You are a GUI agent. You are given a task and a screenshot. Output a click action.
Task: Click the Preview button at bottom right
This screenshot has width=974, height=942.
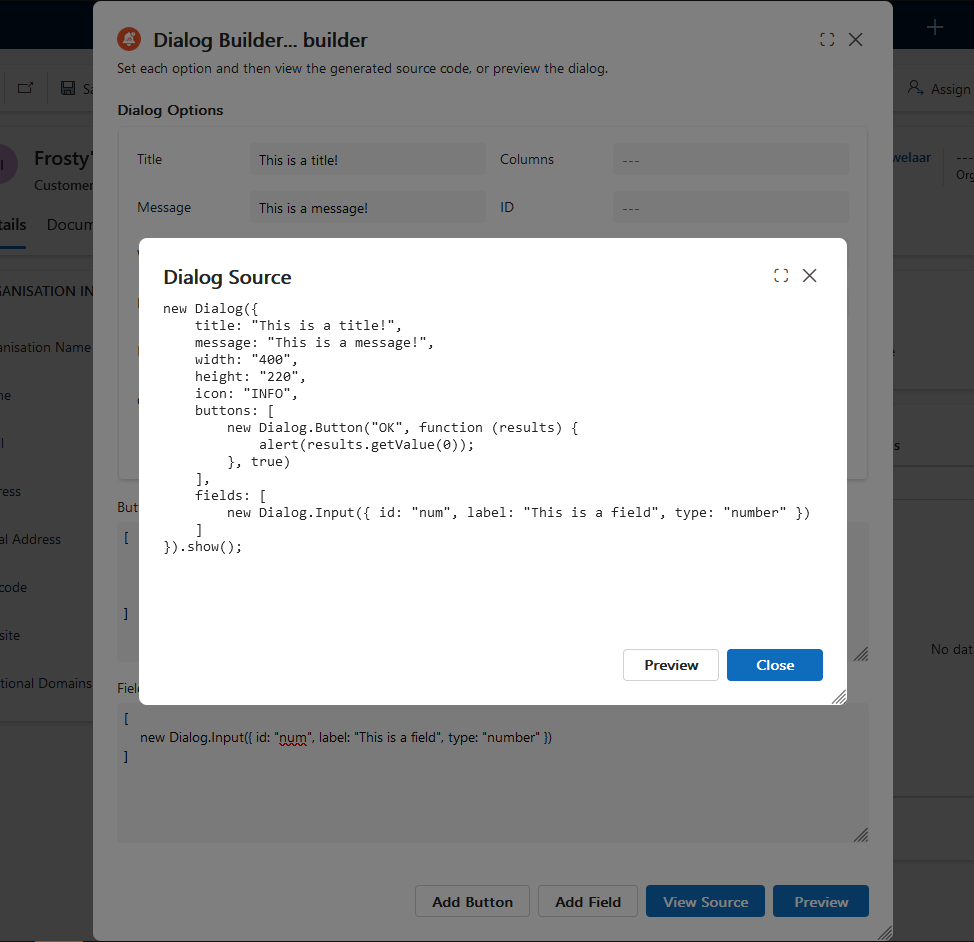point(821,901)
